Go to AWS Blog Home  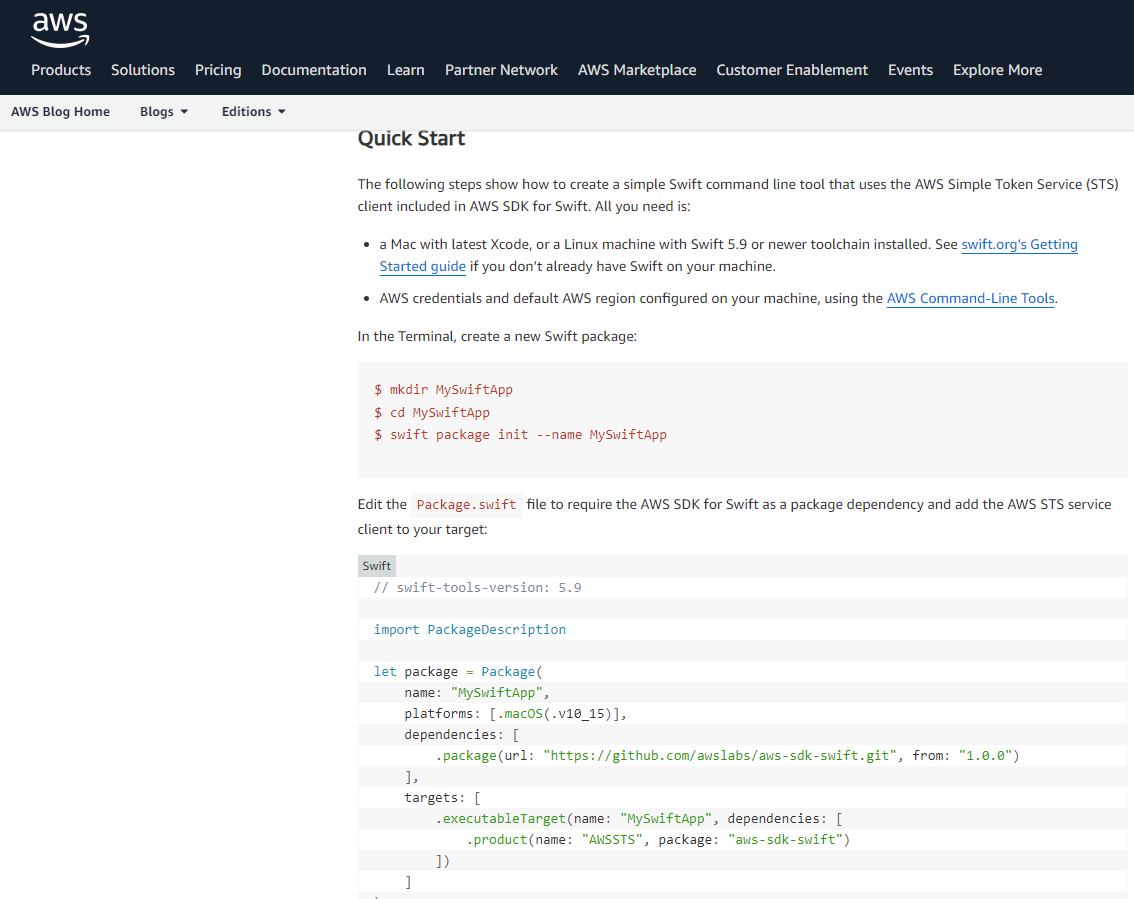[60, 111]
